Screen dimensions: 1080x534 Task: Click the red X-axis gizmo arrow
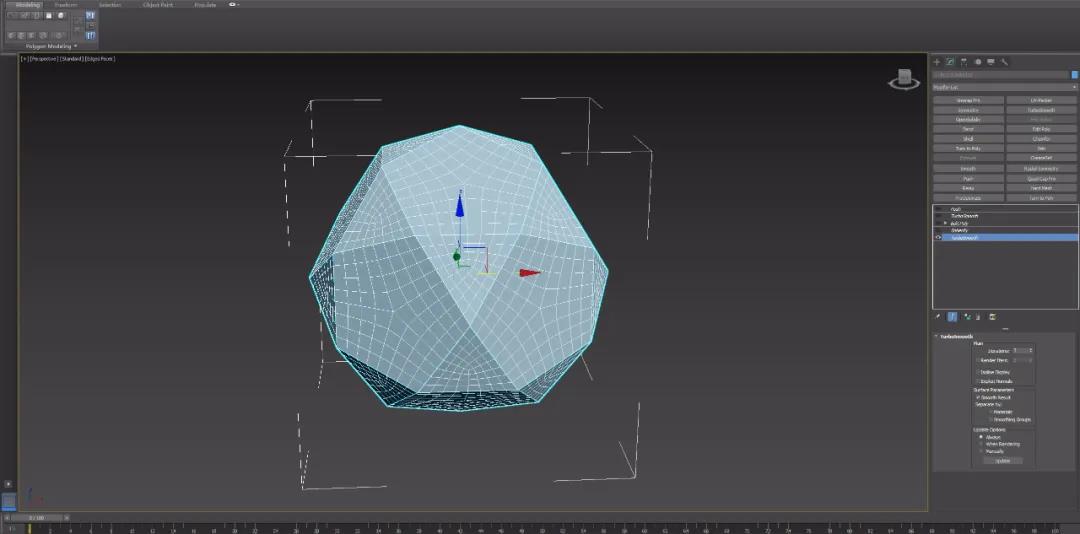pos(530,273)
